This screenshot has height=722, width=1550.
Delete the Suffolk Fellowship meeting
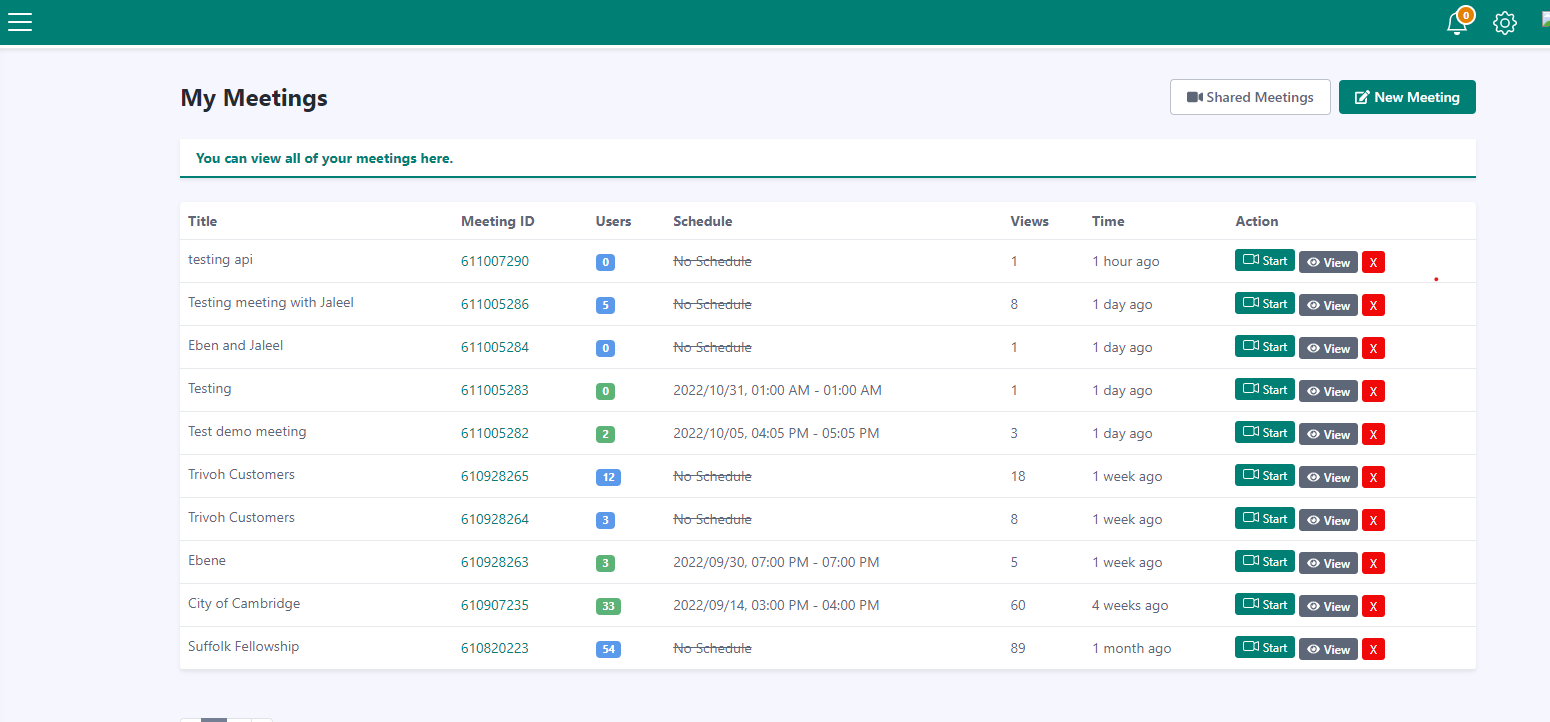point(1373,649)
